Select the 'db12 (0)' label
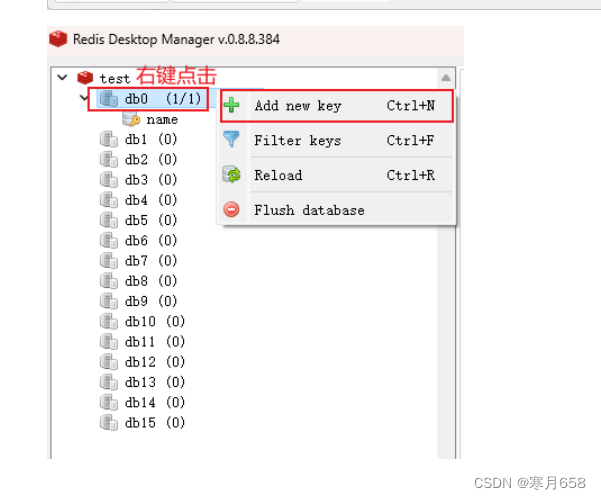 [x=155, y=362]
